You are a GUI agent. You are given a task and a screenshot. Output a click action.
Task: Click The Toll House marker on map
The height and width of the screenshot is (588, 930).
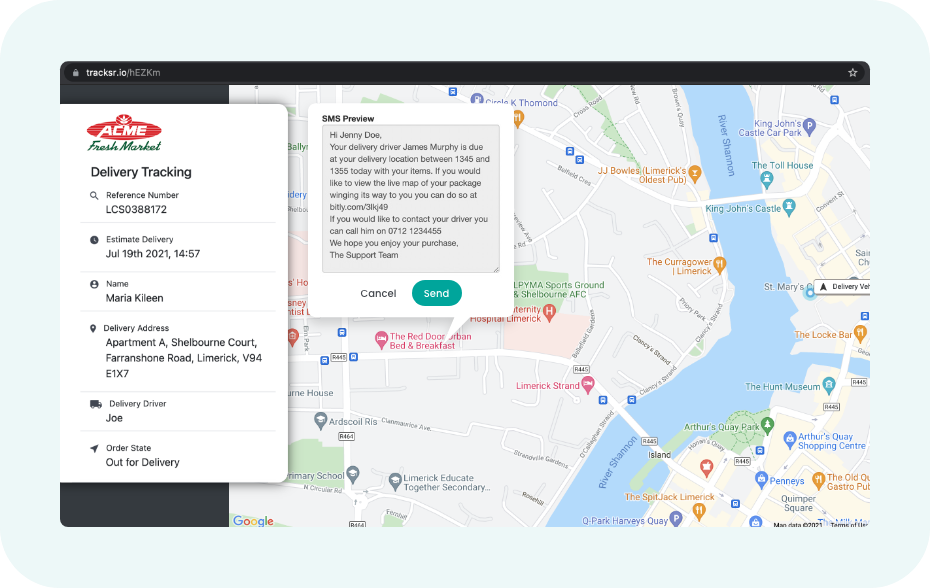[x=767, y=179]
